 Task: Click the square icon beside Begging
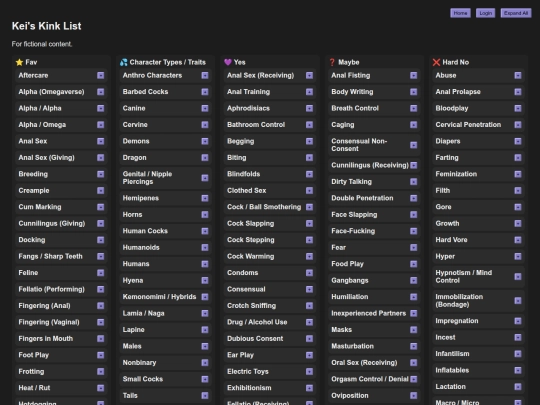pyautogui.click(x=309, y=141)
